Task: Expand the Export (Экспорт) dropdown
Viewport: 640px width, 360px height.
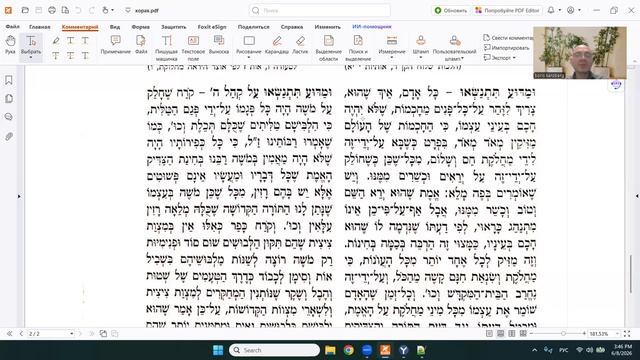Action: coord(514,58)
